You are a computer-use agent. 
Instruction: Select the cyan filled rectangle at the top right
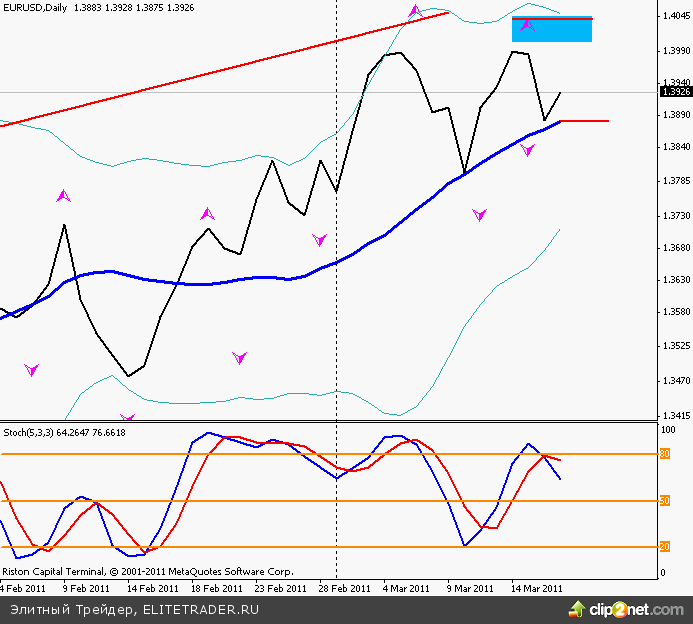[x=552, y=30]
